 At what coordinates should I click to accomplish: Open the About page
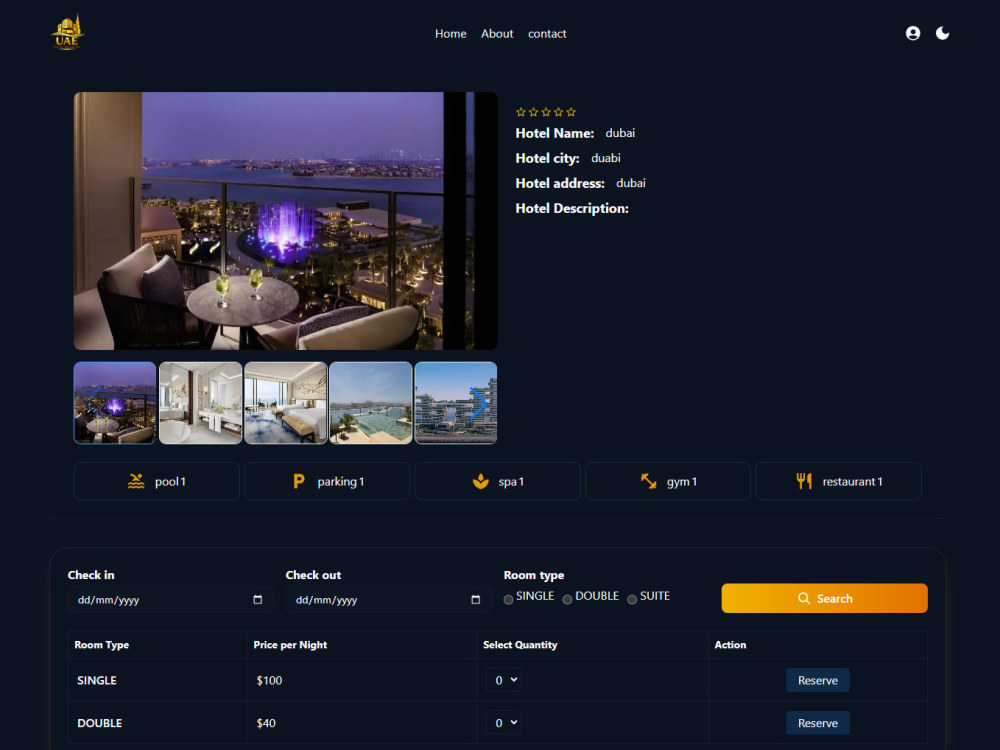[x=497, y=34]
